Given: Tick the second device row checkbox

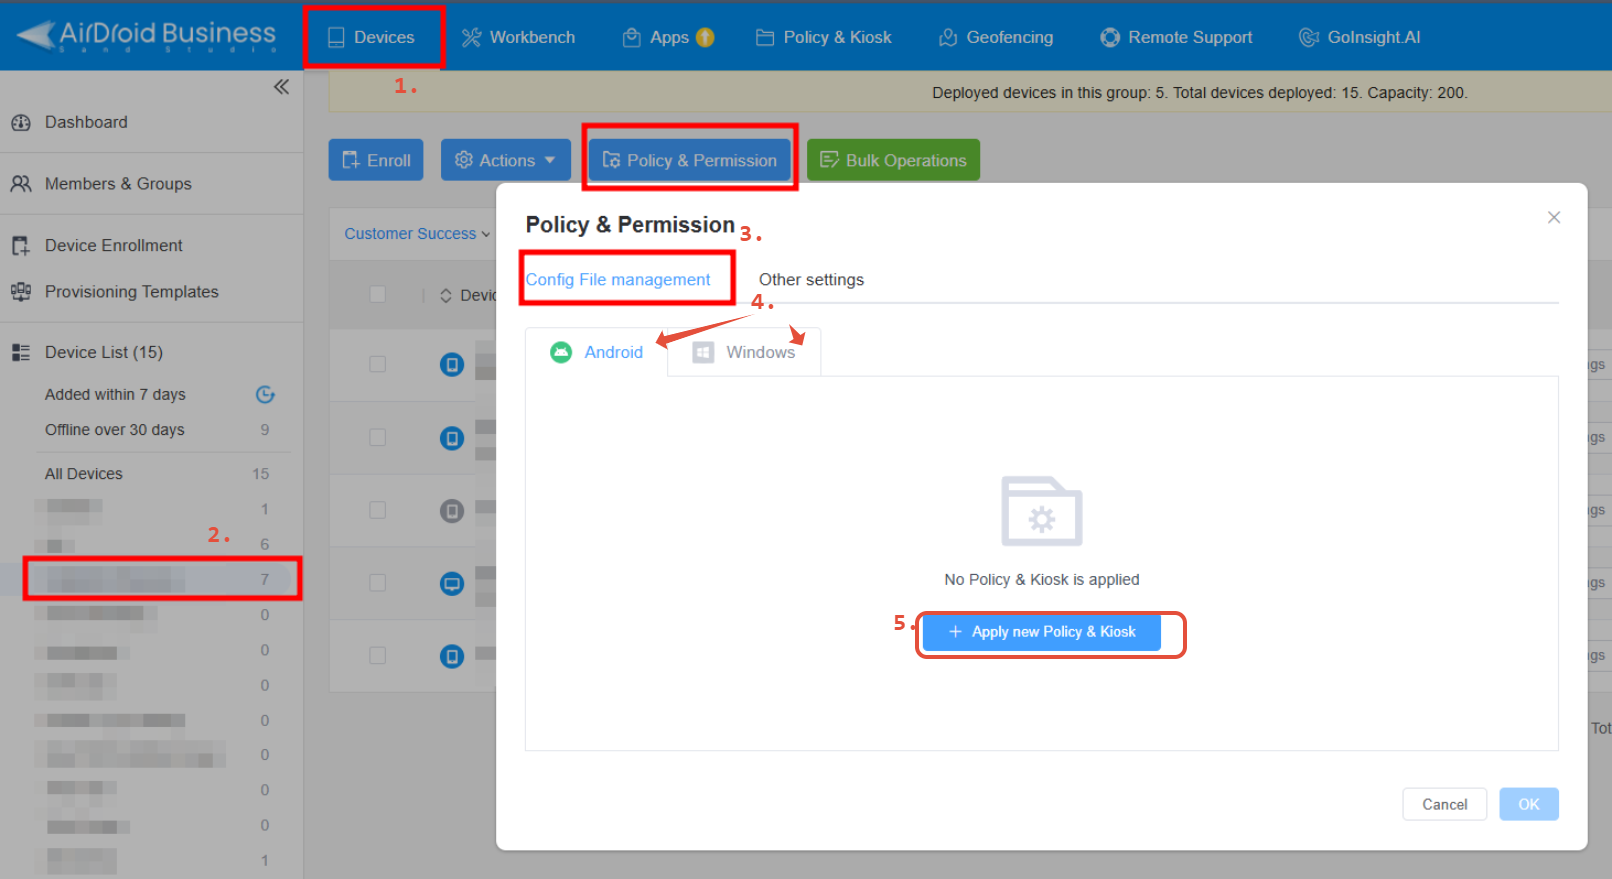Looking at the screenshot, I should 378,437.
